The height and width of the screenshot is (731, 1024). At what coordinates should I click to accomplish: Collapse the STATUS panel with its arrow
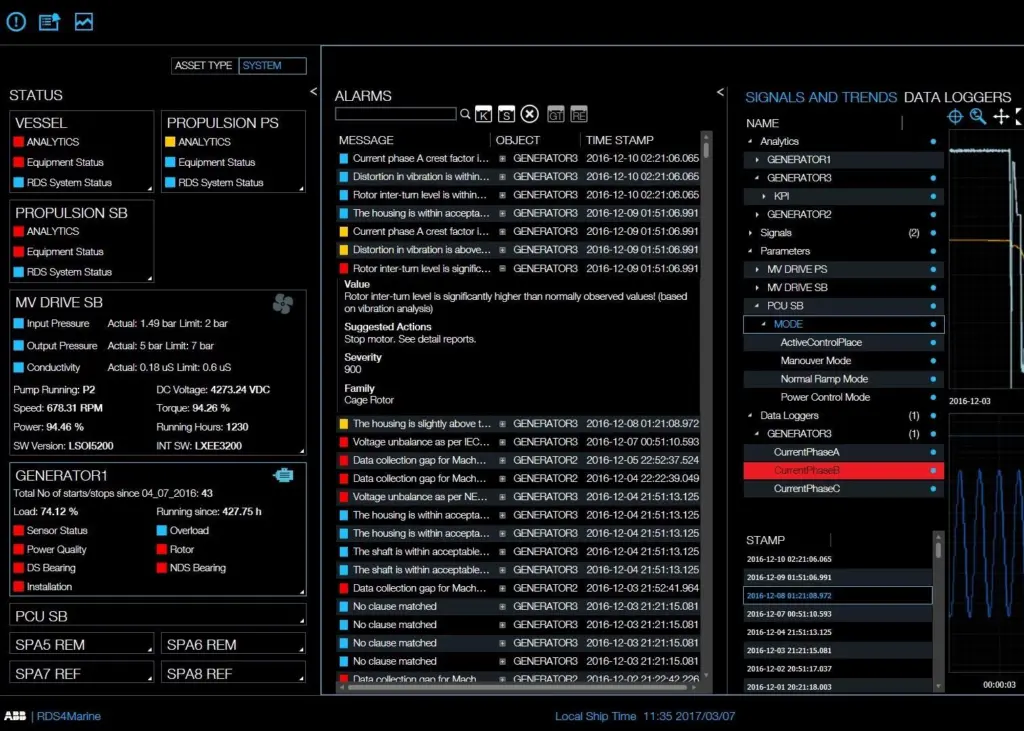[x=313, y=92]
